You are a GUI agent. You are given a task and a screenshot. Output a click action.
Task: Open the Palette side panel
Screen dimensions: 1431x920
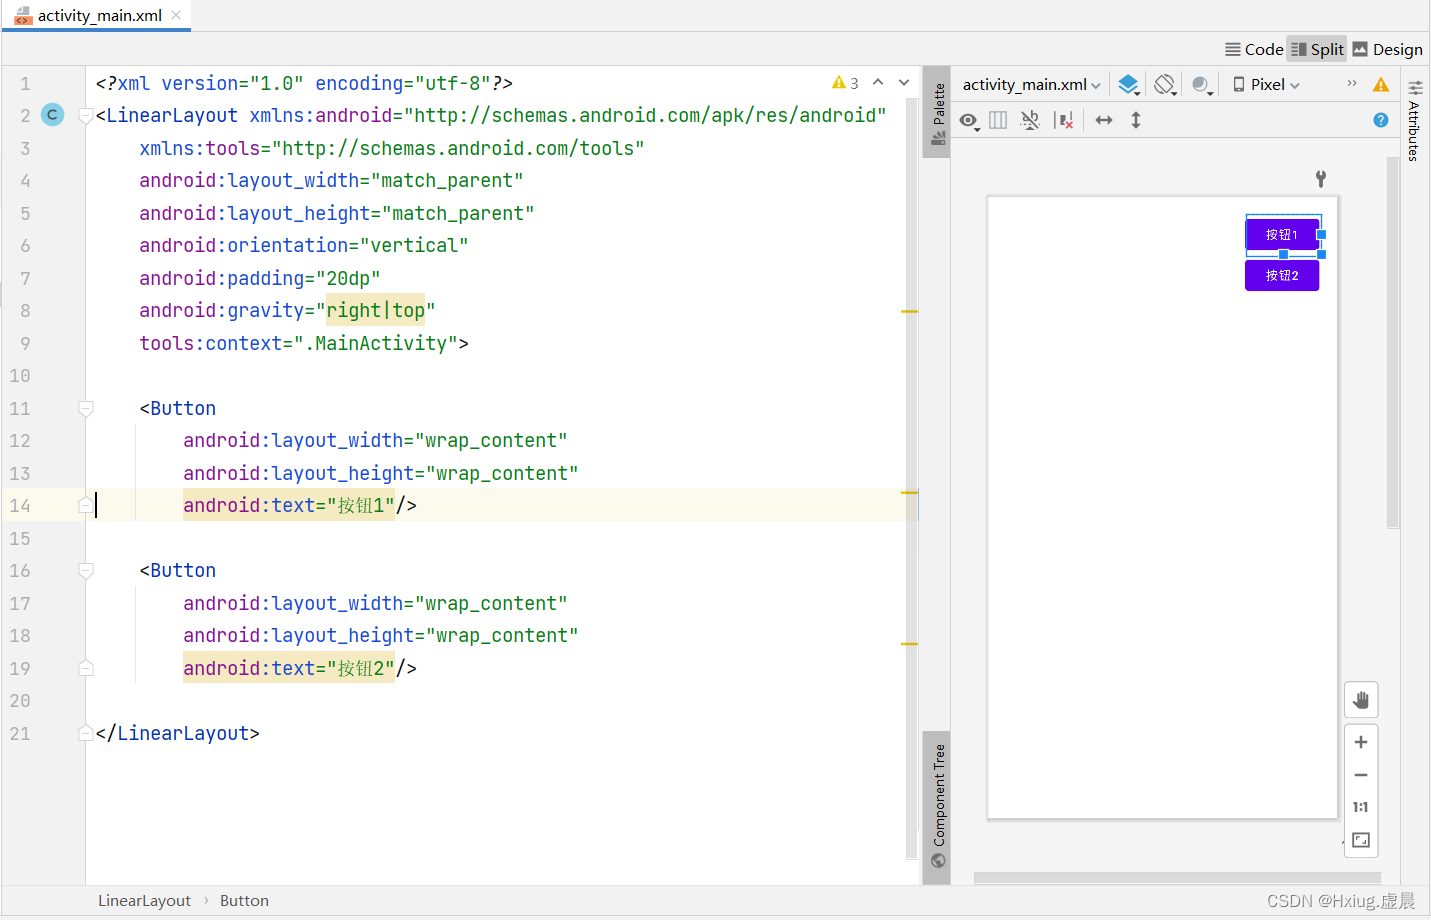(938, 113)
